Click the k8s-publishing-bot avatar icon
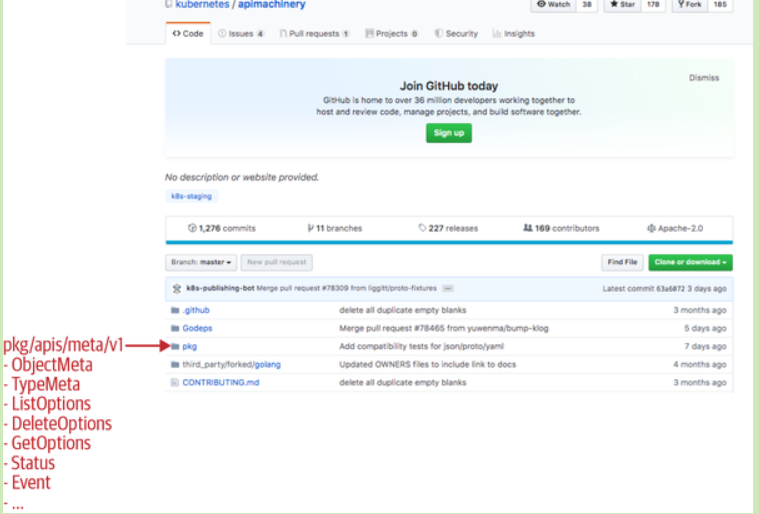 click(x=177, y=289)
